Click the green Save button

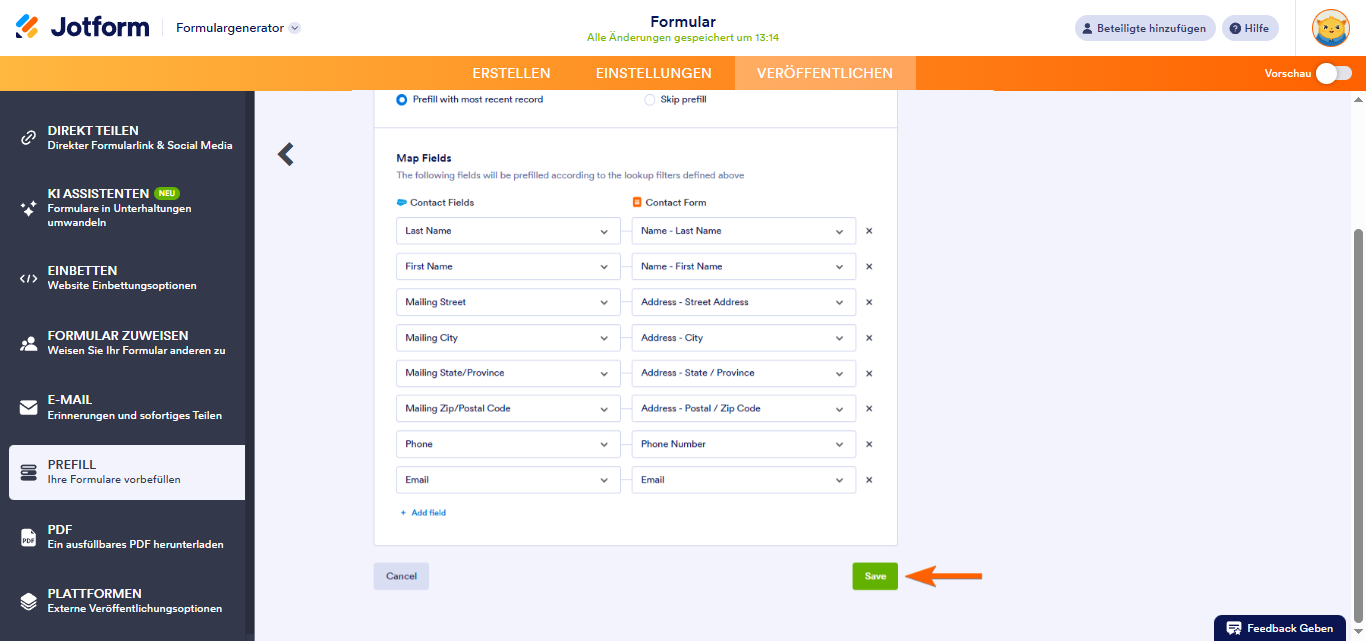[x=875, y=576]
